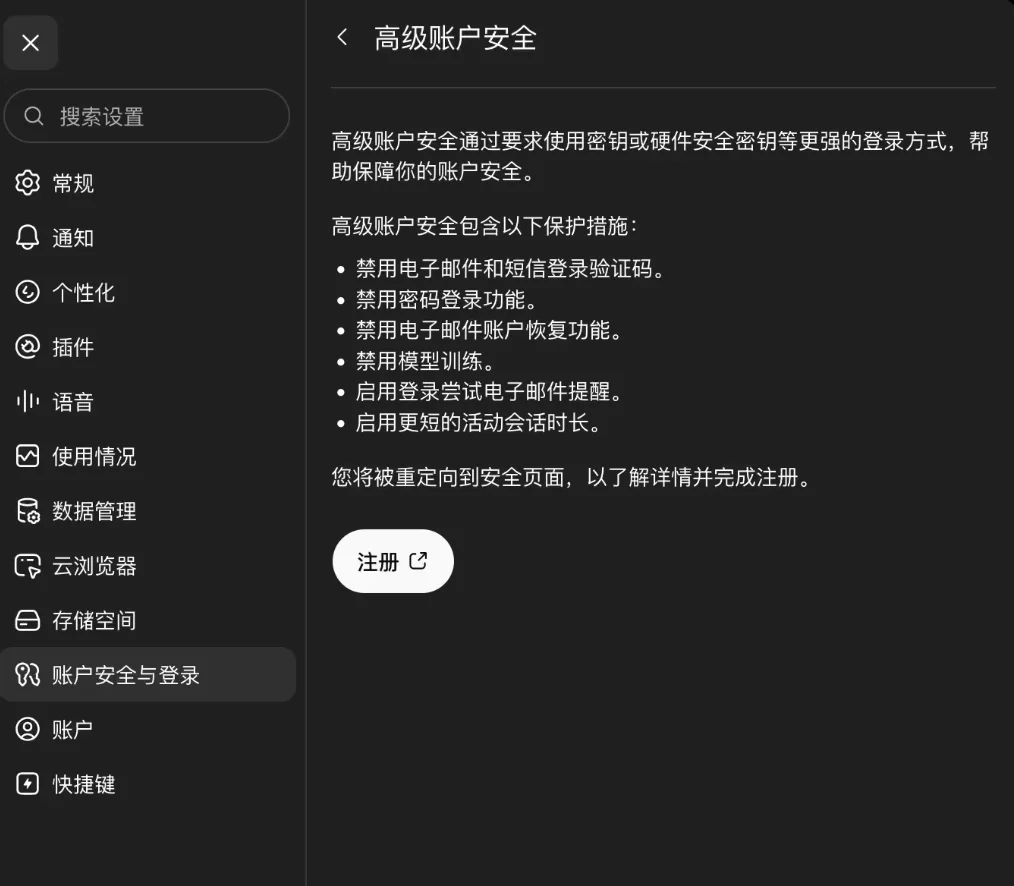Switch to 数据管理 settings
The image size is (1014, 886).
(x=148, y=511)
